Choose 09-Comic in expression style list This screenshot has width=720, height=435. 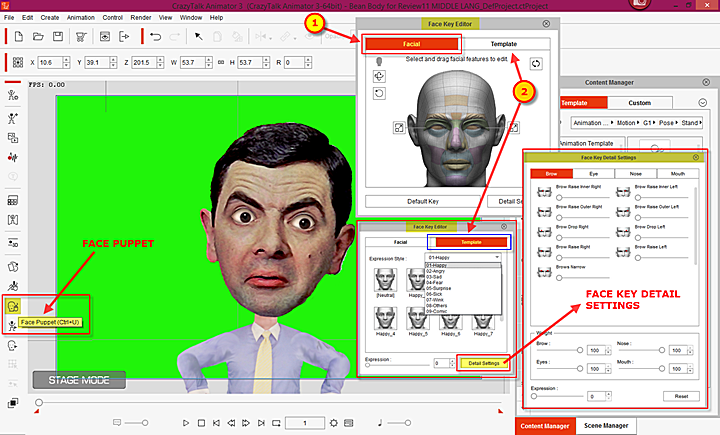[436, 311]
